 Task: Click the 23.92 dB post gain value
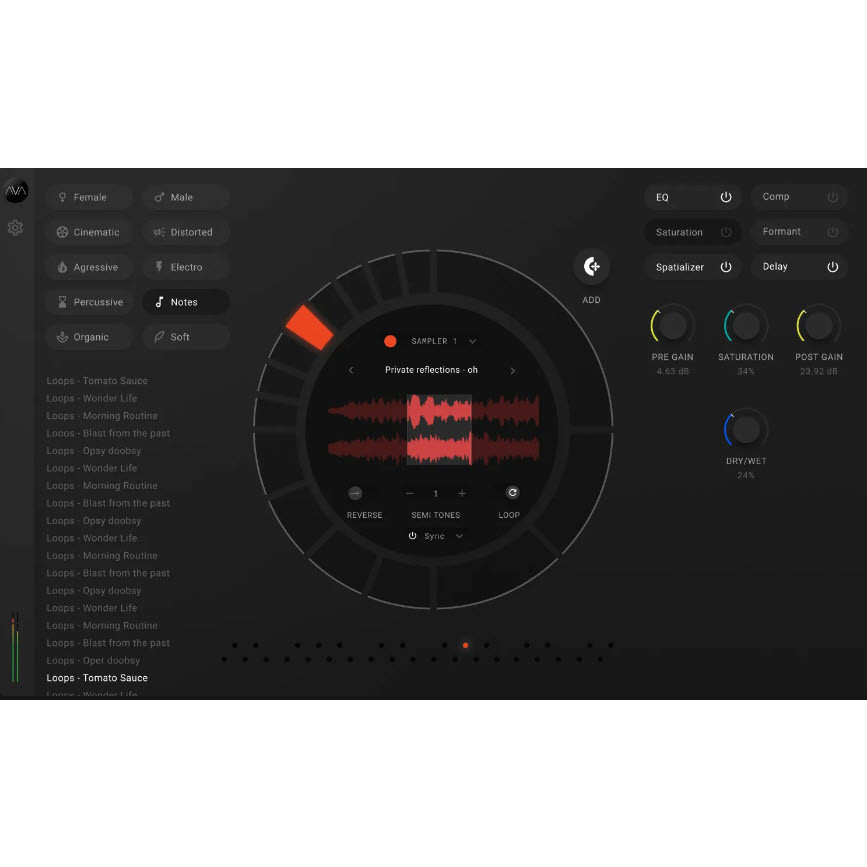(819, 371)
